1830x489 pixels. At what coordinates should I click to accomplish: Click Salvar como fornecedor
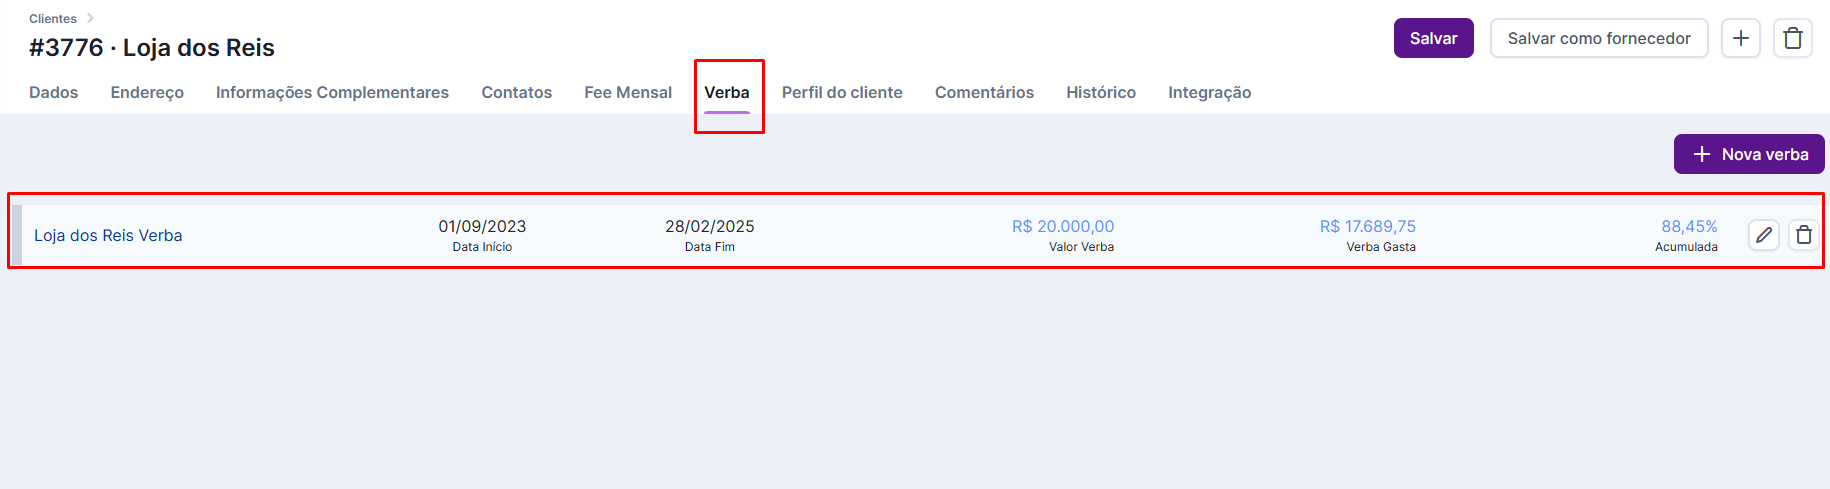pyautogui.click(x=1599, y=38)
